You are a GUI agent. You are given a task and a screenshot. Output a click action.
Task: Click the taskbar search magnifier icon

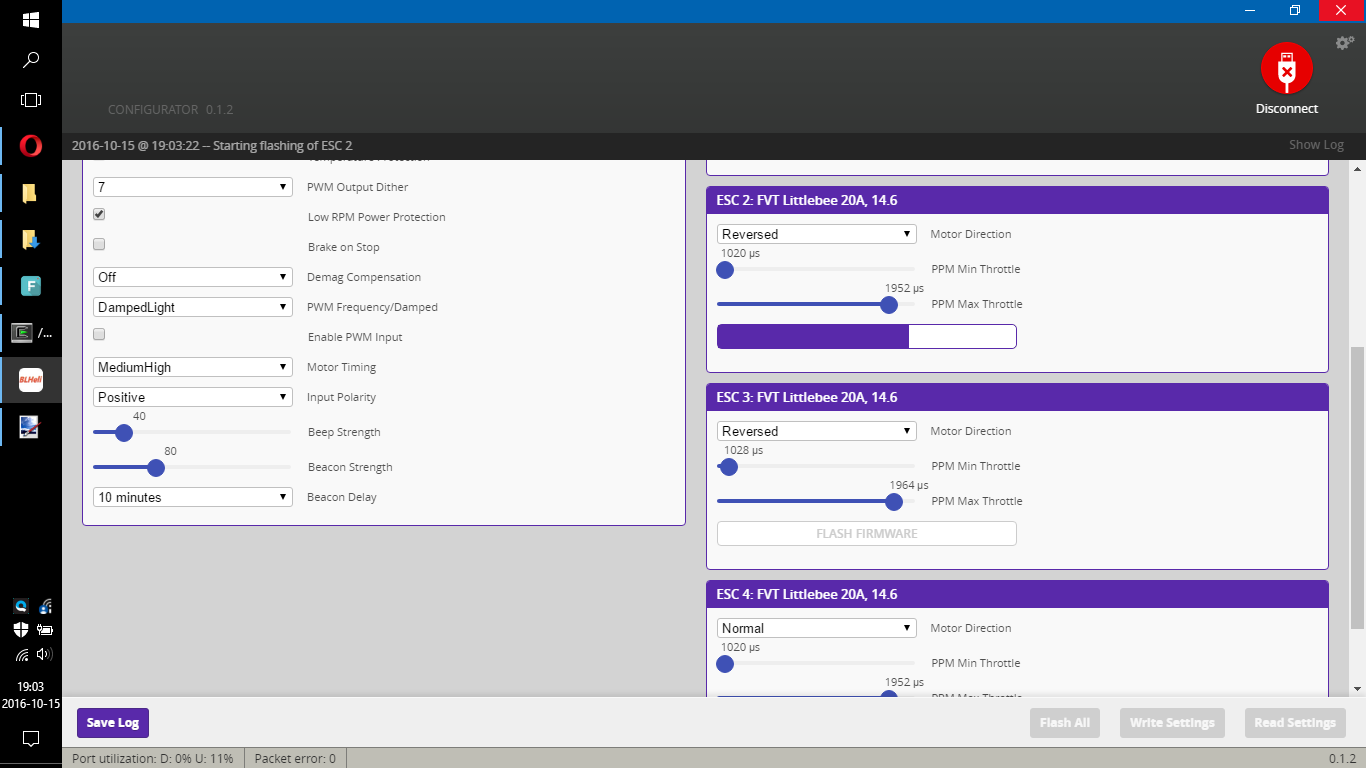31,60
